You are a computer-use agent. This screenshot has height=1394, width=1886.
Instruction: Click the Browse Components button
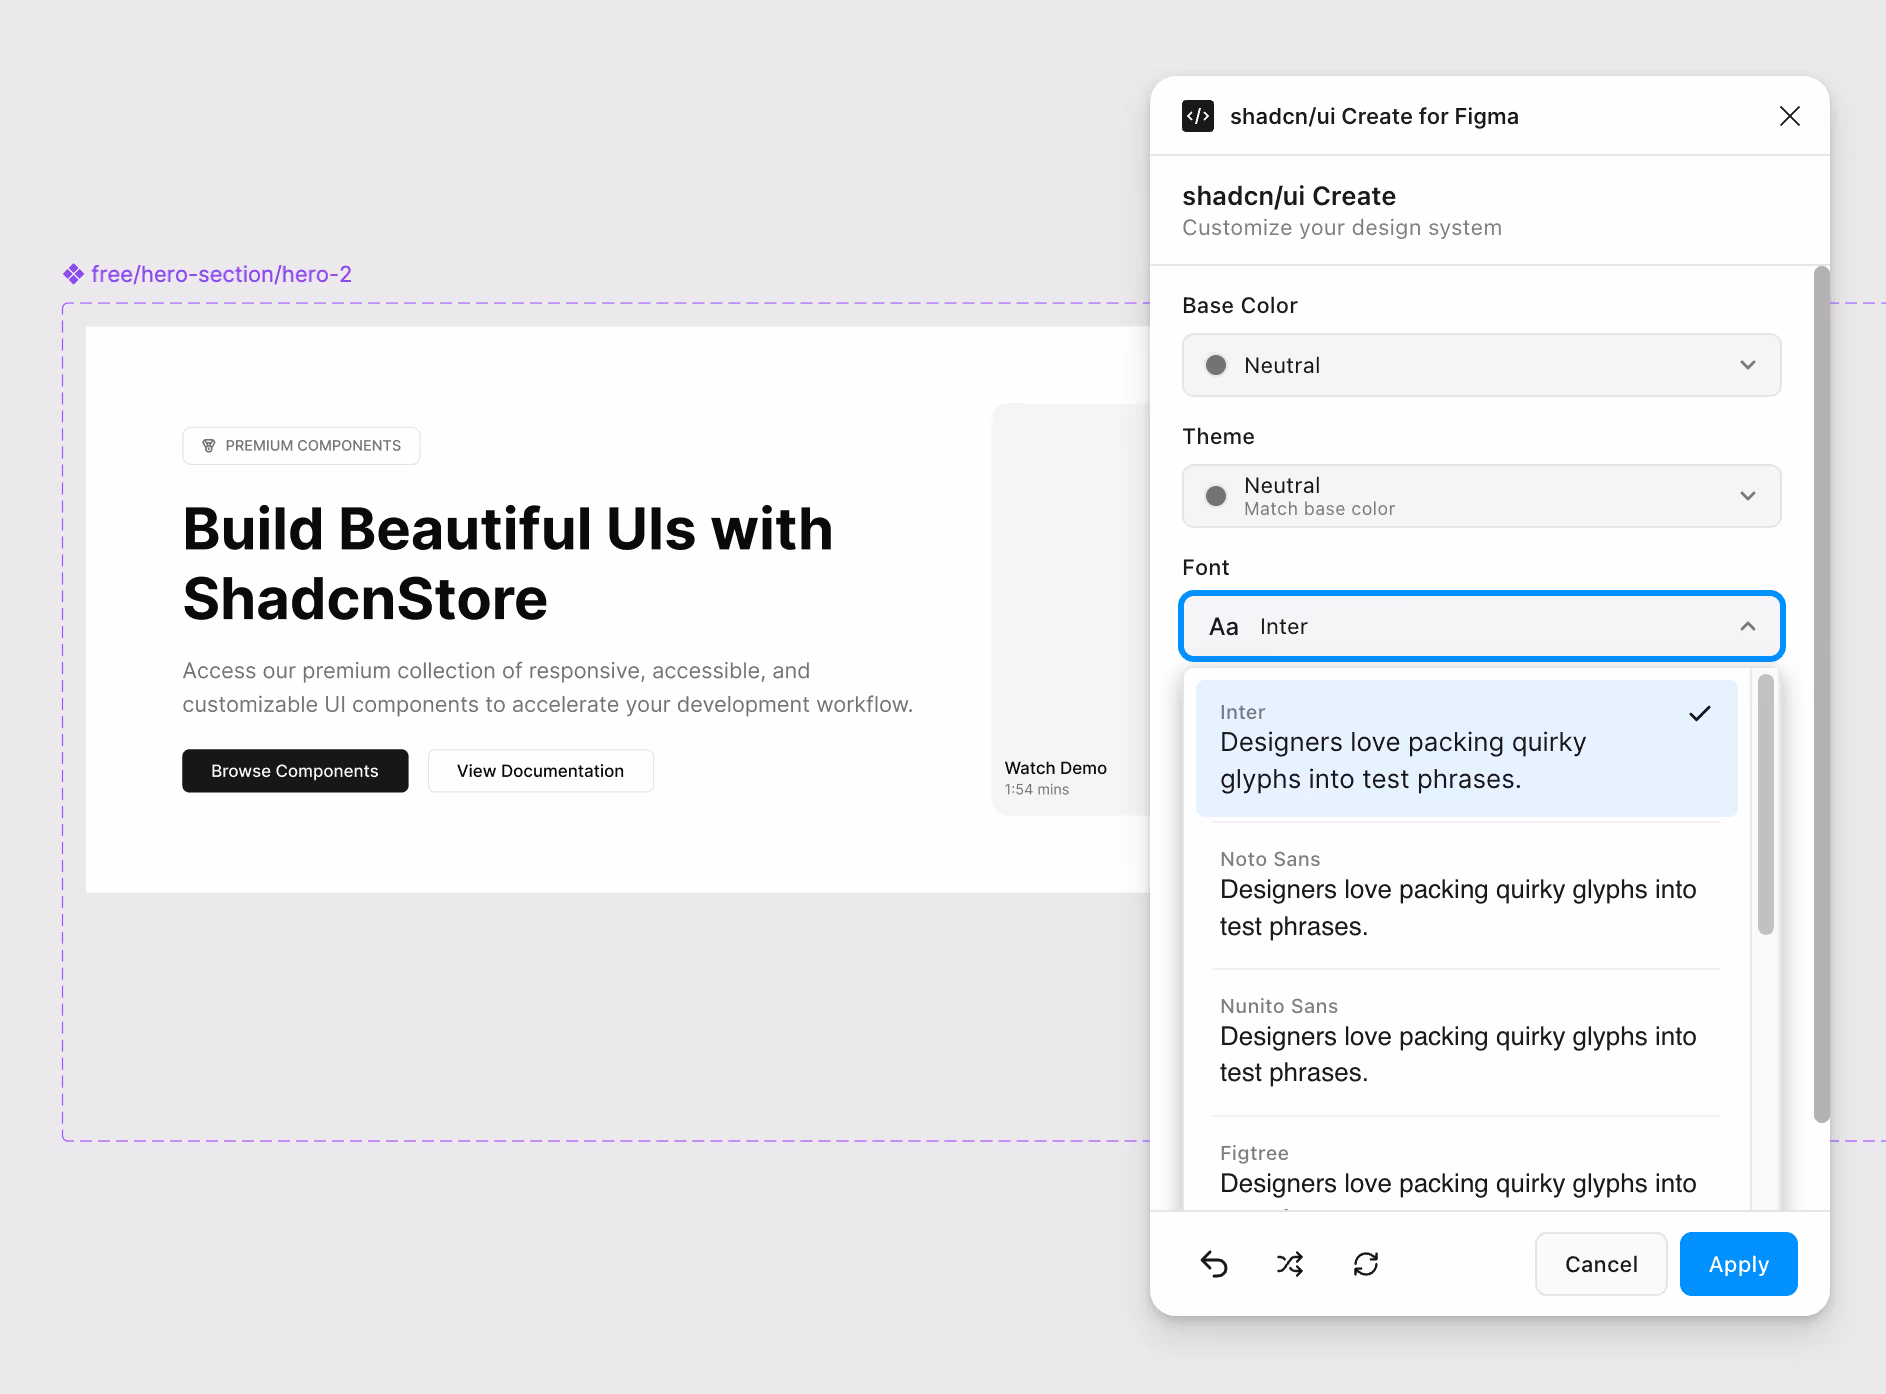tap(295, 771)
